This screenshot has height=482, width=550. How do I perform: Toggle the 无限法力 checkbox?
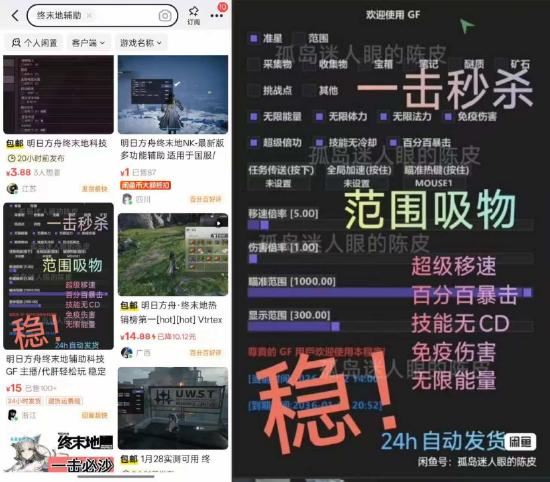[383, 116]
